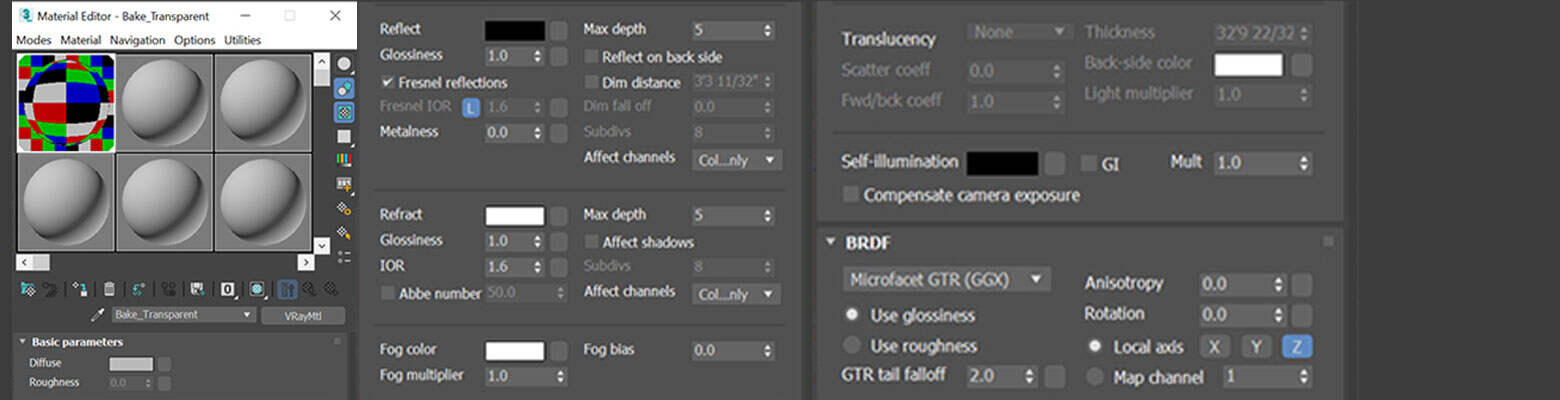Viewport: 1560px width, 400px height.
Task: Pick material from object eyedropper
Action: (97, 315)
